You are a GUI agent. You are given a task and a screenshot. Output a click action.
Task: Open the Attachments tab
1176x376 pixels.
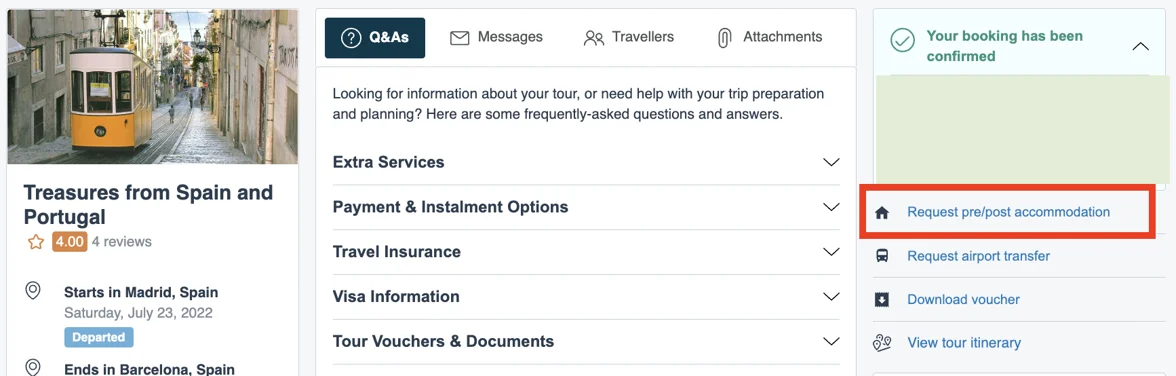pyautogui.click(x=770, y=38)
